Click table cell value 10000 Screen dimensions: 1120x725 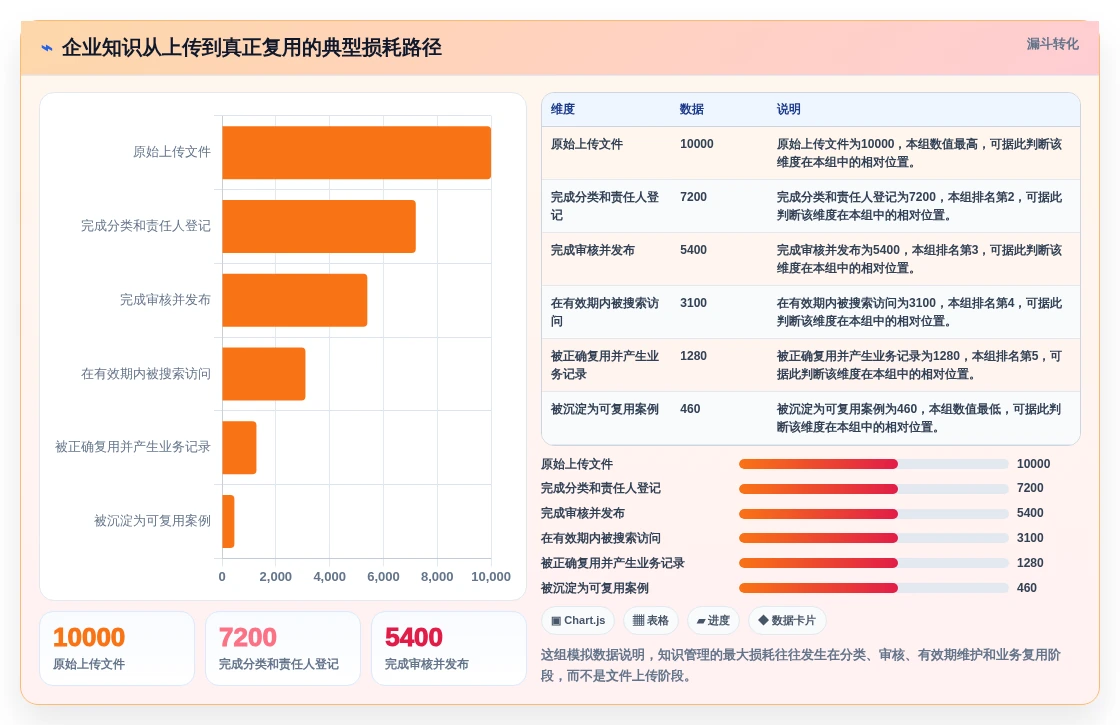coord(696,144)
